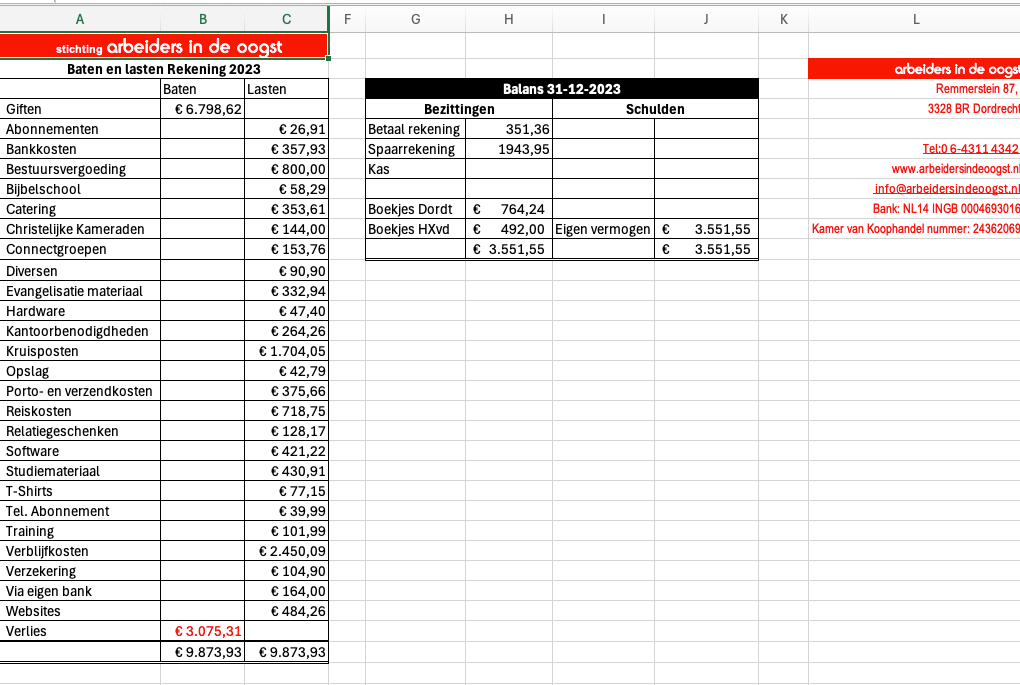Click the 'Baten en lasten Rekening 2023' title
Viewport: 1020px width, 685px height.
coord(164,69)
